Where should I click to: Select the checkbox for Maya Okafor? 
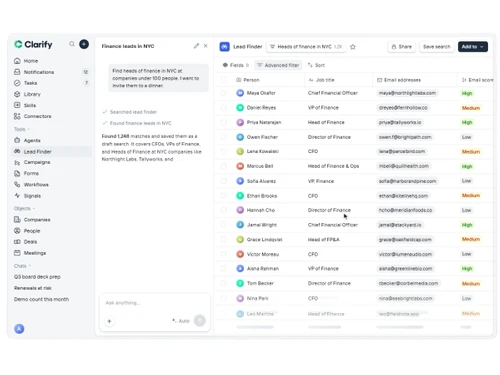tap(224, 93)
